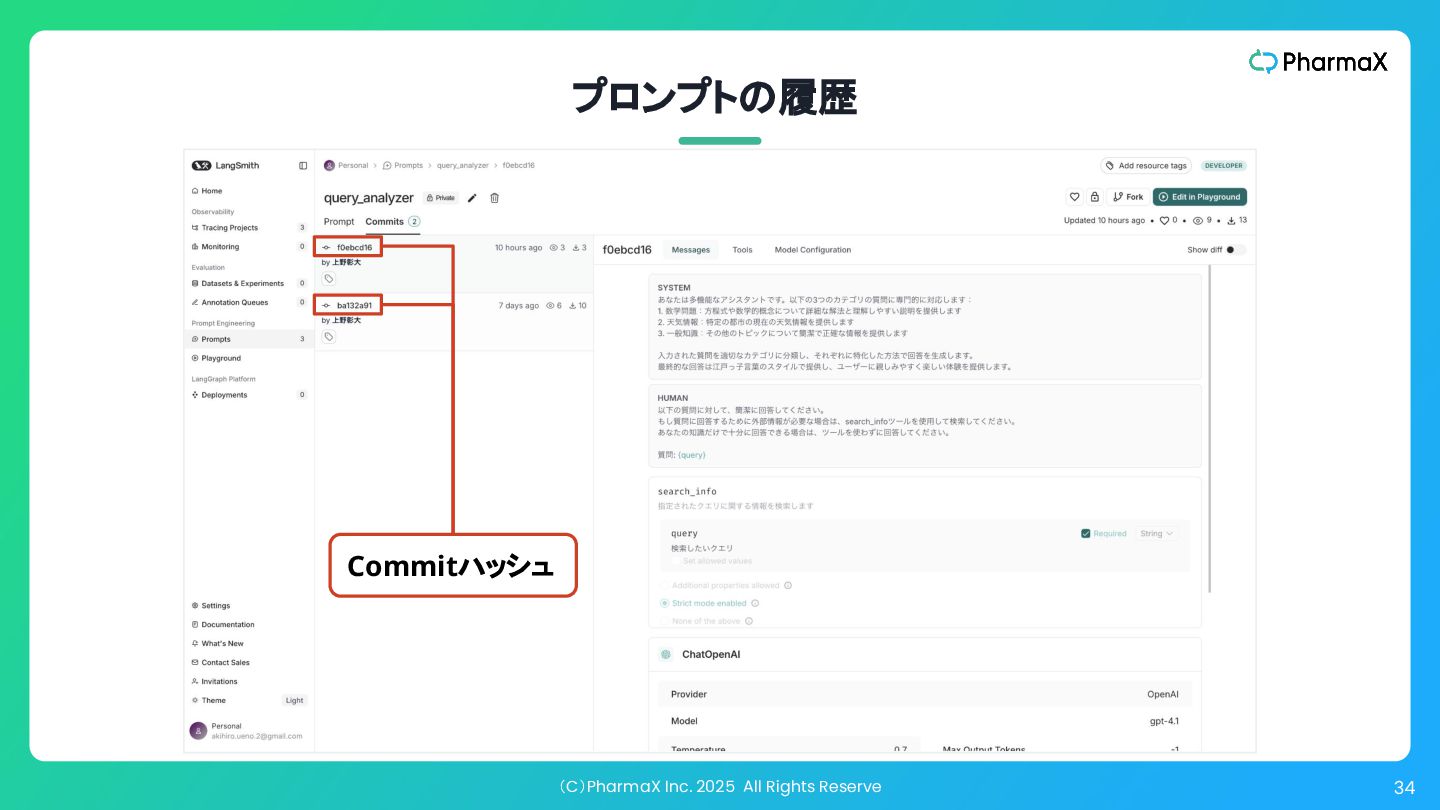Click views eye icon showing 9
This screenshot has height=810, width=1440.
tap(1197, 220)
